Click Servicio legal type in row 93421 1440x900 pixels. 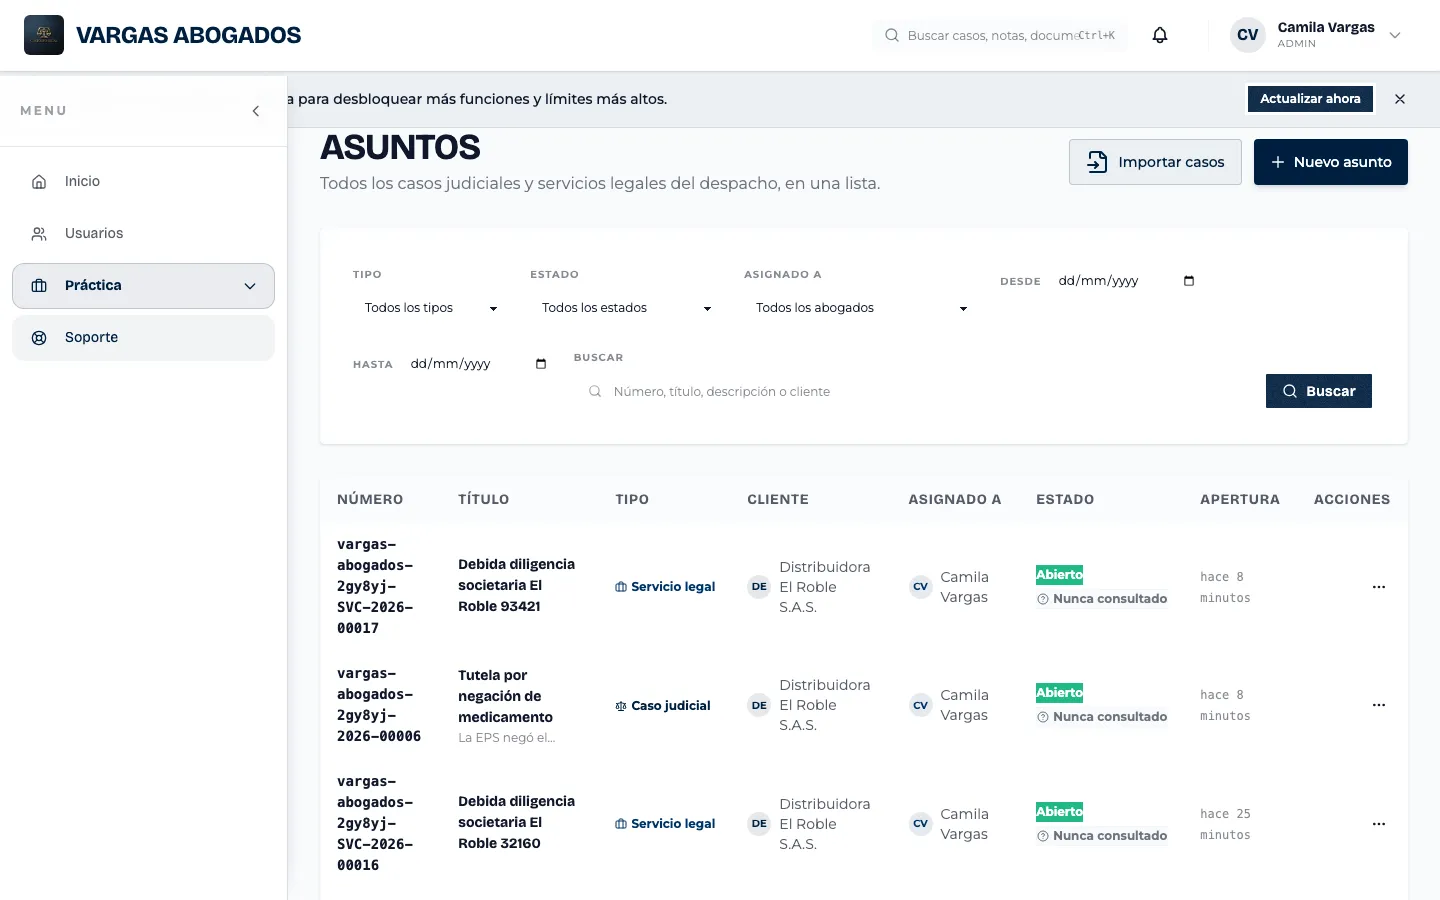pos(665,587)
